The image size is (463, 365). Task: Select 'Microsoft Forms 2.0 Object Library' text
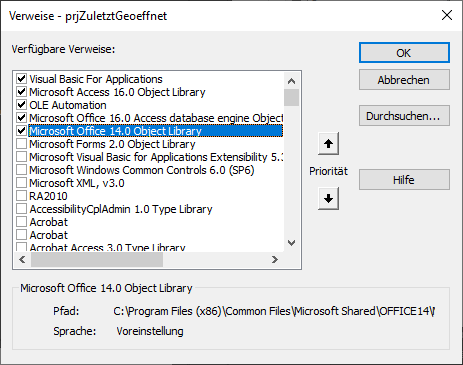pos(112,144)
